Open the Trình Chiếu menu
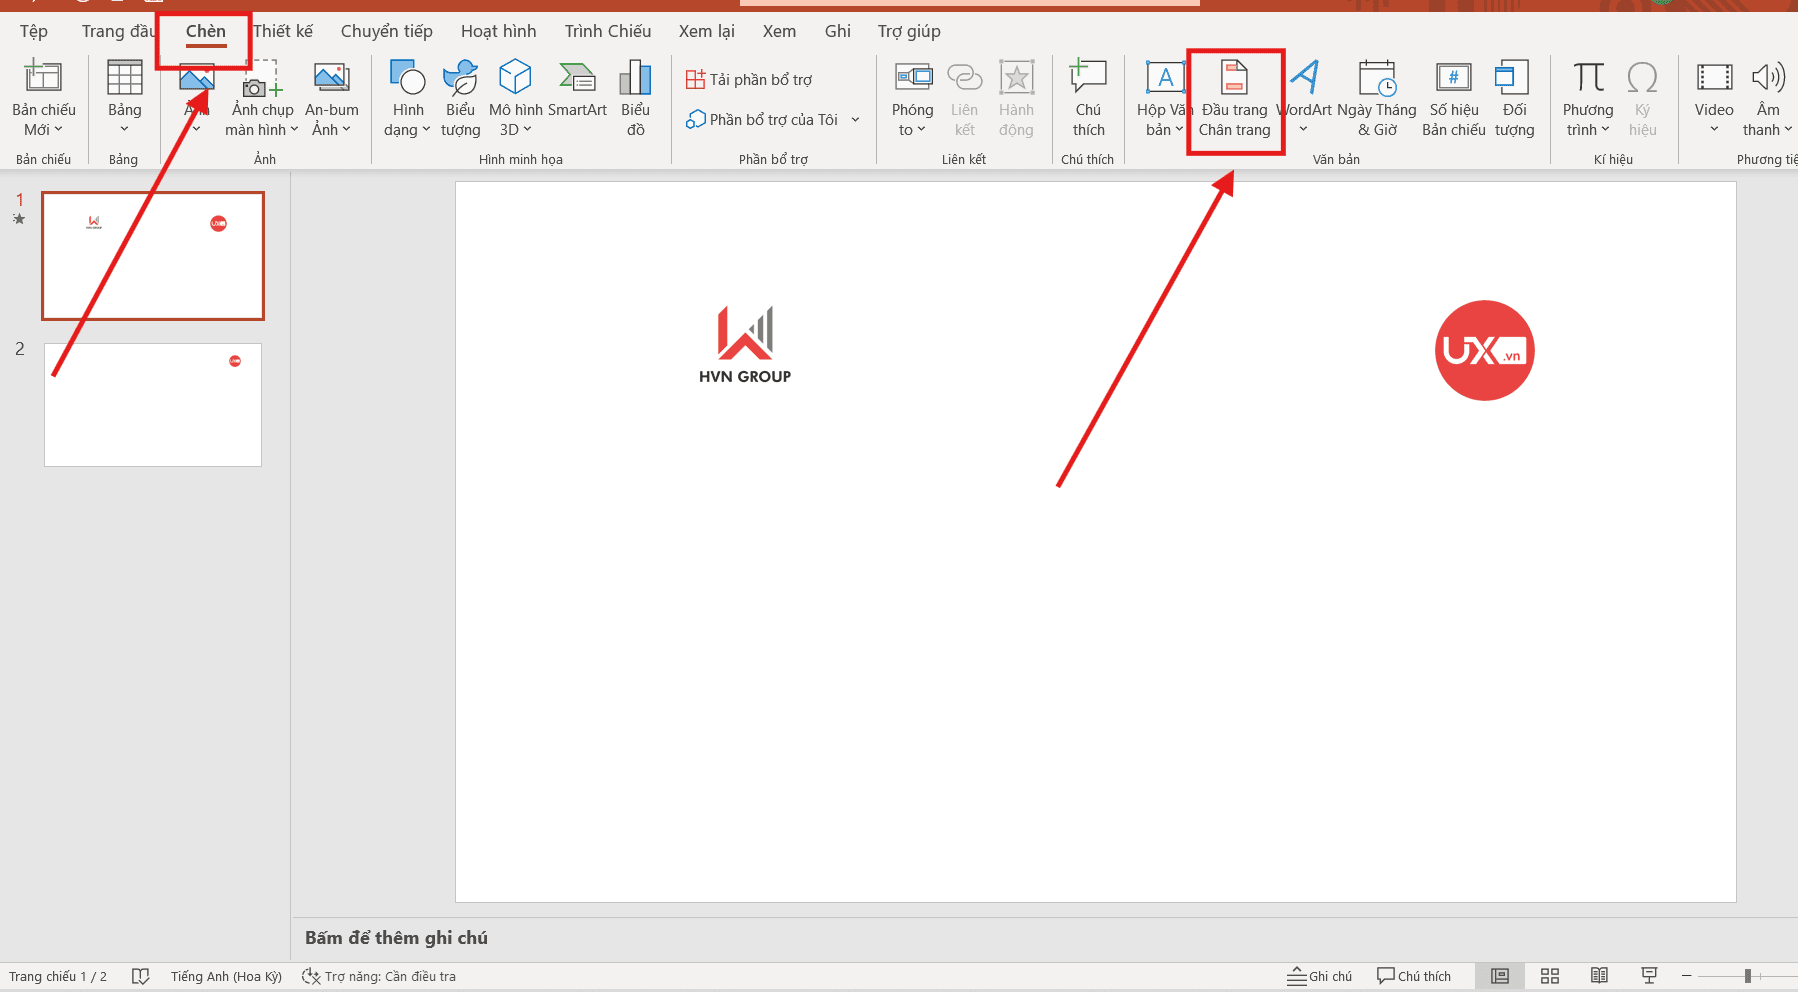This screenshot has width=1798, height=992. tap(607, 31)
